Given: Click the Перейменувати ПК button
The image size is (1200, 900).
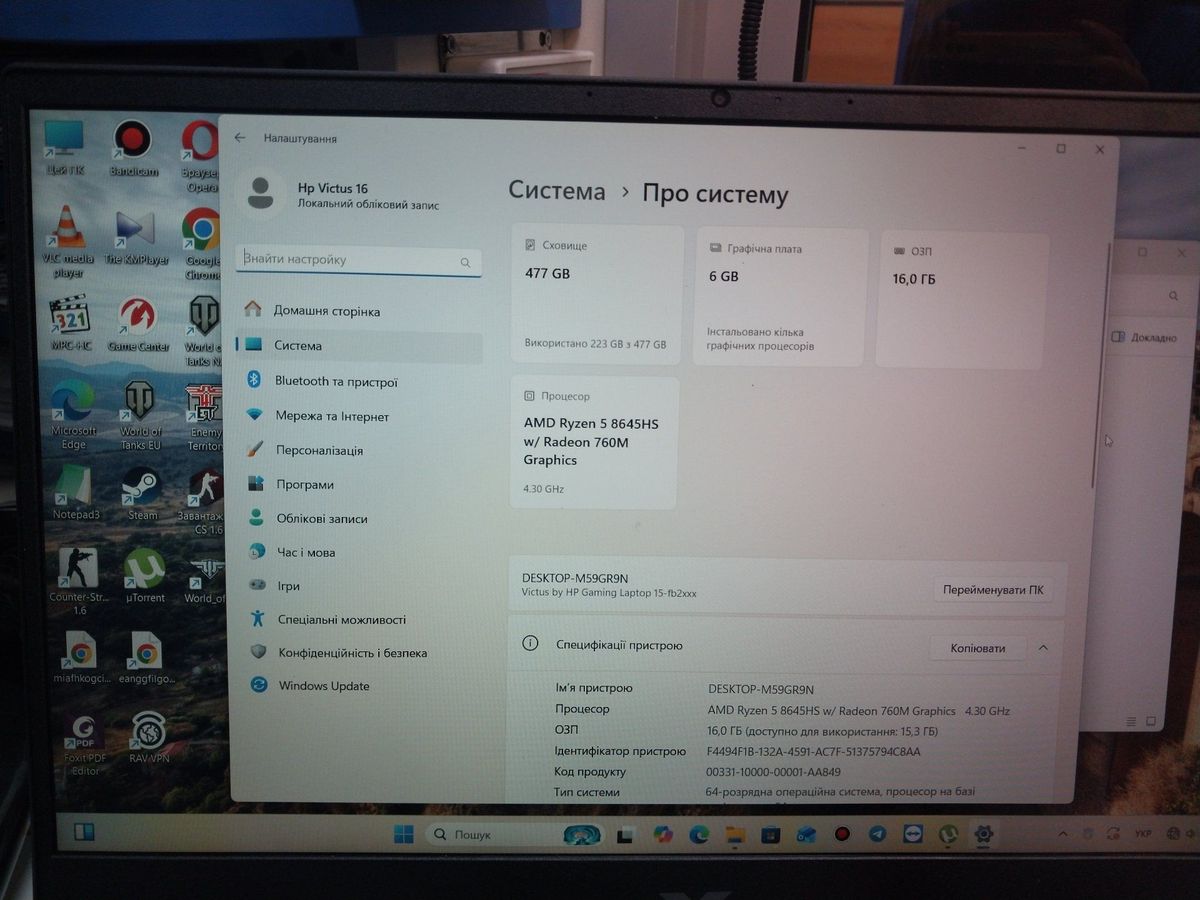Looking at the screenshot, I should tap(992, 590).
